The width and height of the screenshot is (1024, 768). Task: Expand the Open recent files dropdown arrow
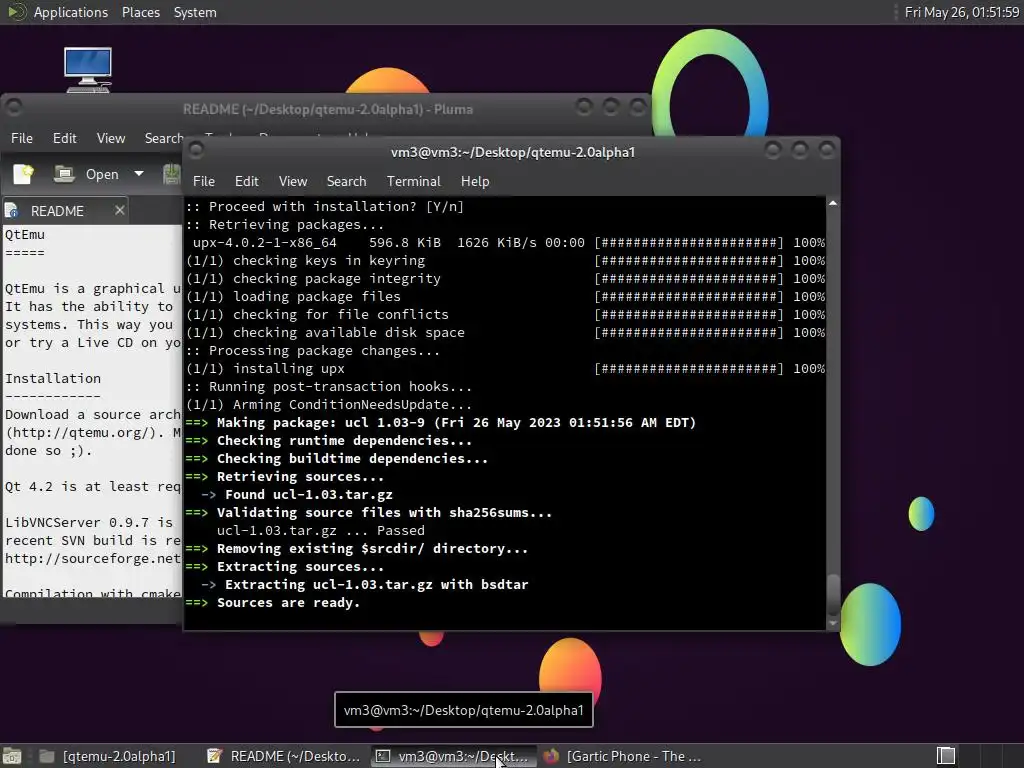[138, 174]
